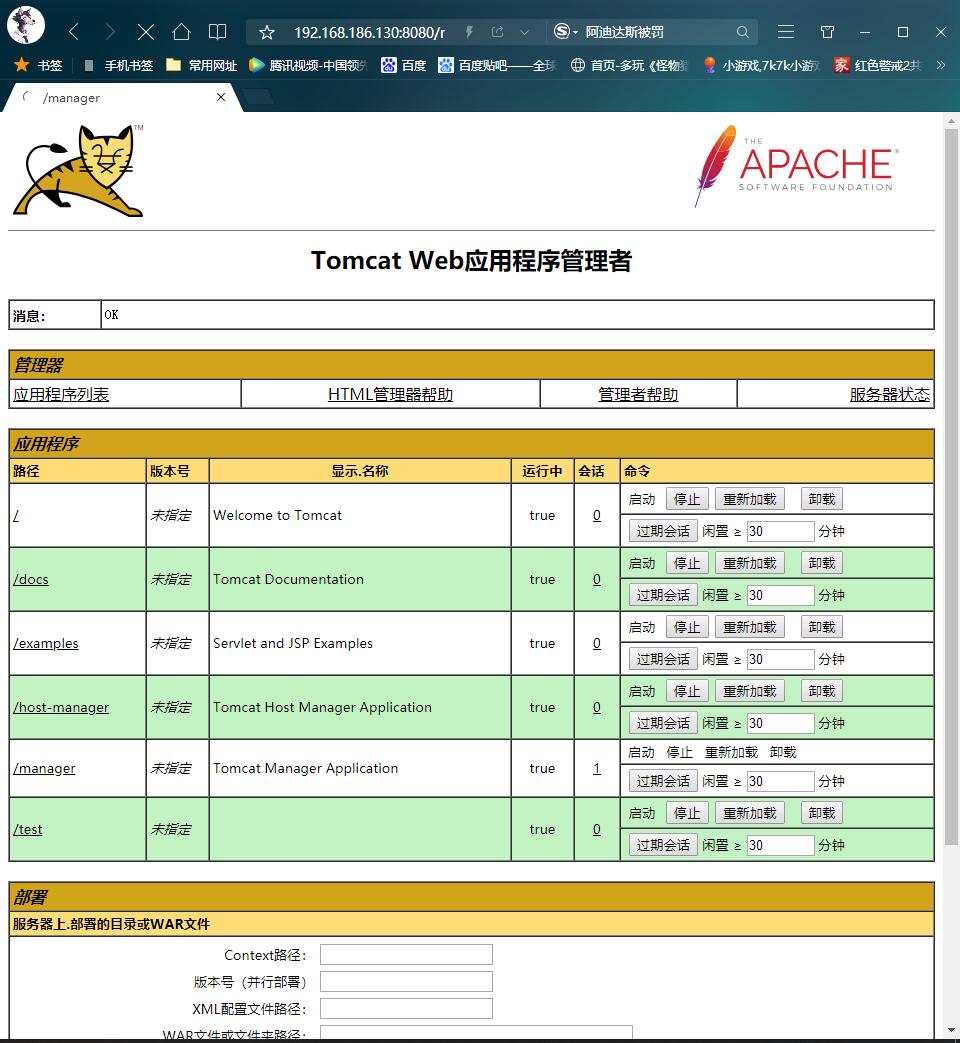Click the Context路径 input field
Screen dimensions: 960x1043
coord(406,955)
